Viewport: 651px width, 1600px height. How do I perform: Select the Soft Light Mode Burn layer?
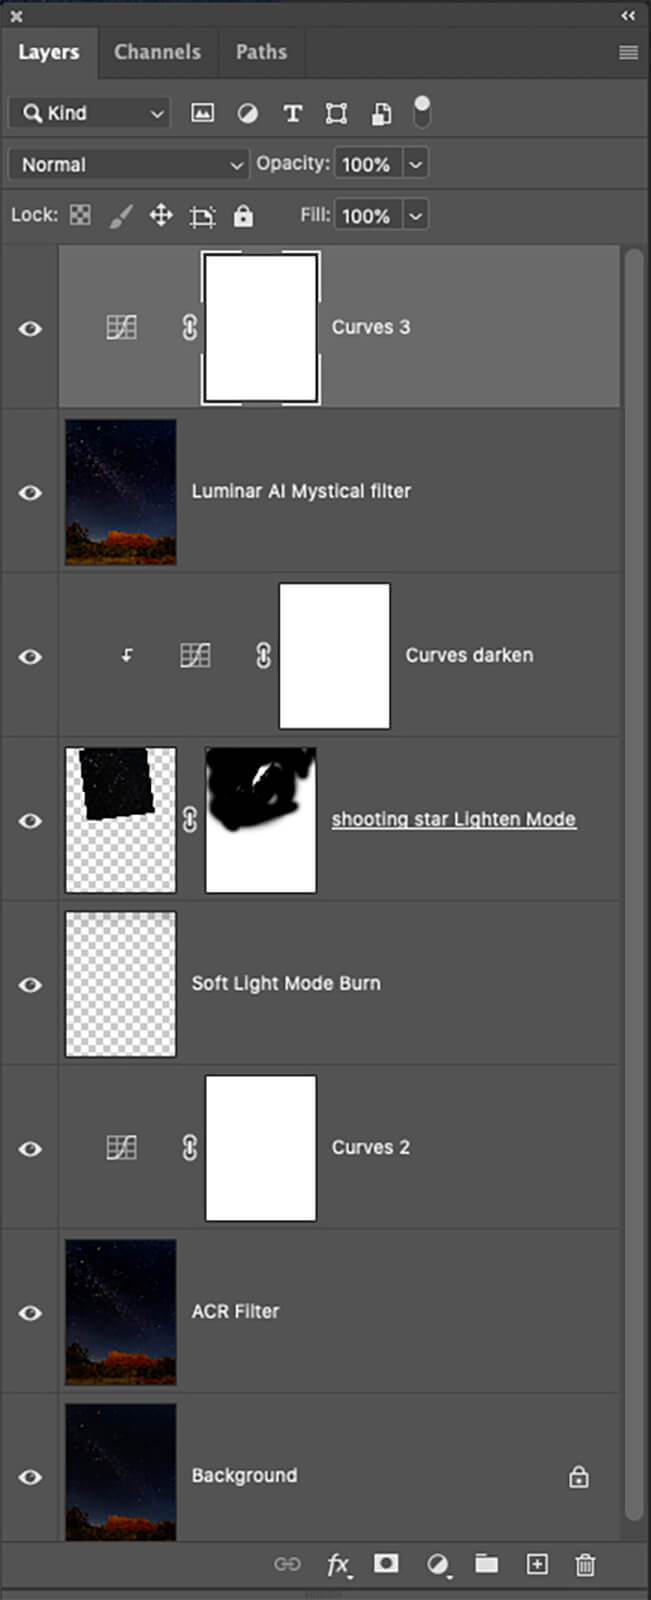[x=286, y=984]
